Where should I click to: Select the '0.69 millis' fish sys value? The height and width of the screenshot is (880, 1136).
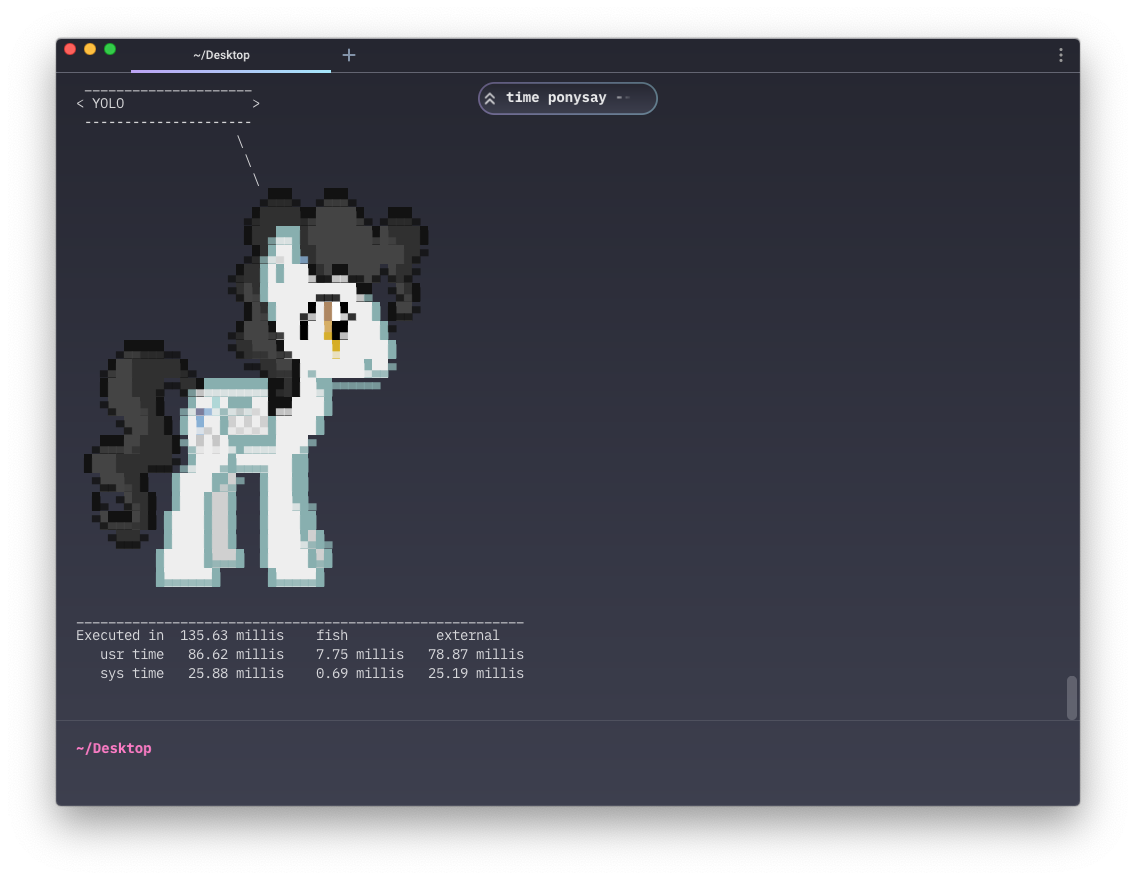(359, 673)
